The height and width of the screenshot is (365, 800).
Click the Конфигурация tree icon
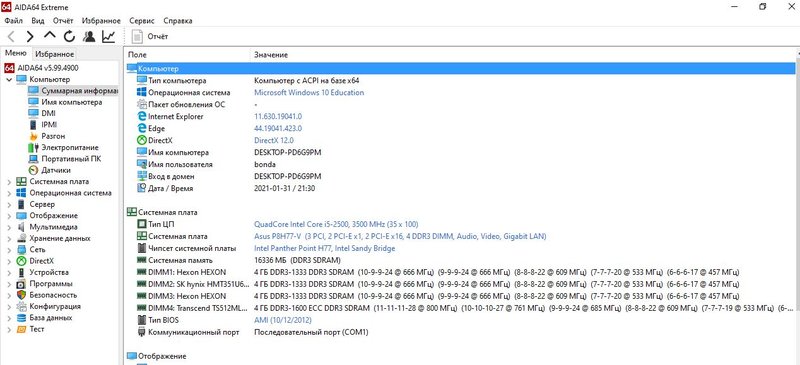click(21, 306)
